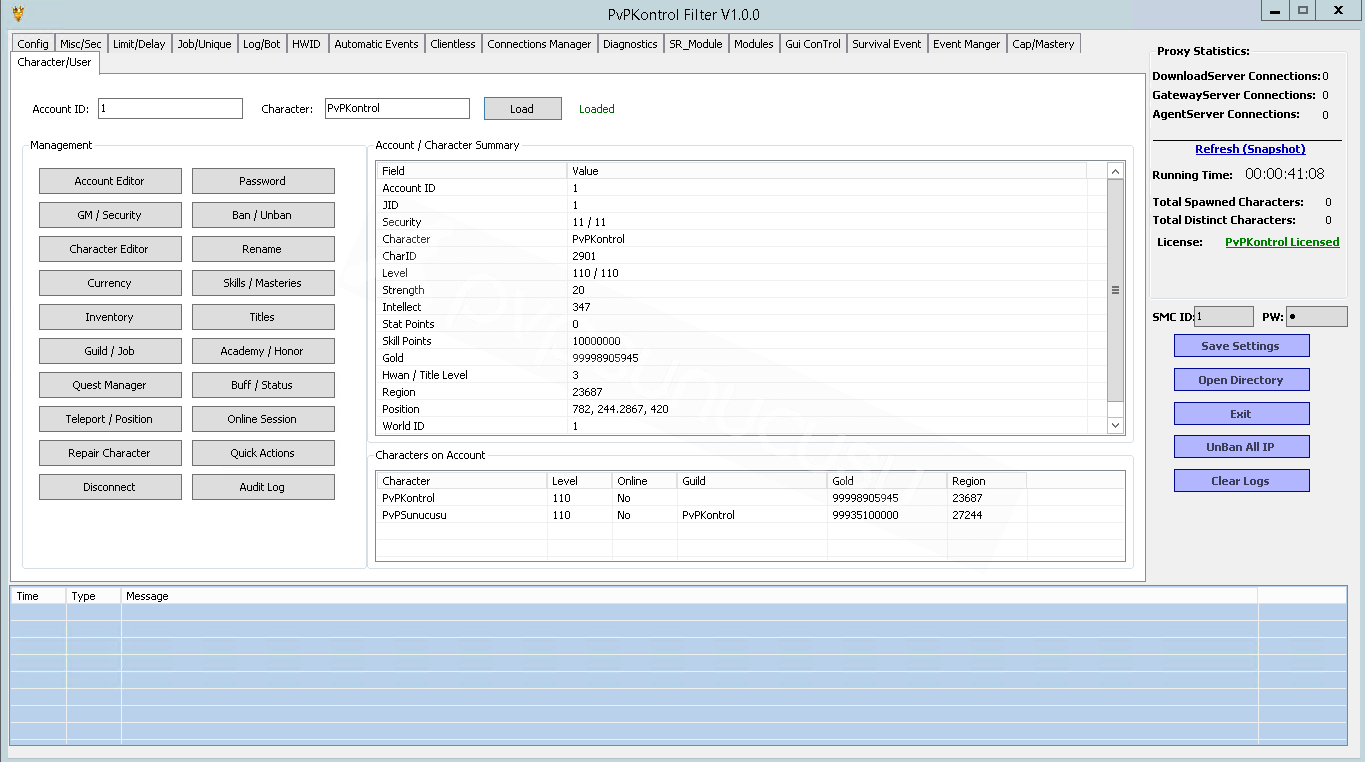Open Teleport / Position tool
Viewport: 1365px width, 762px height.
click(x=110, y=419)
